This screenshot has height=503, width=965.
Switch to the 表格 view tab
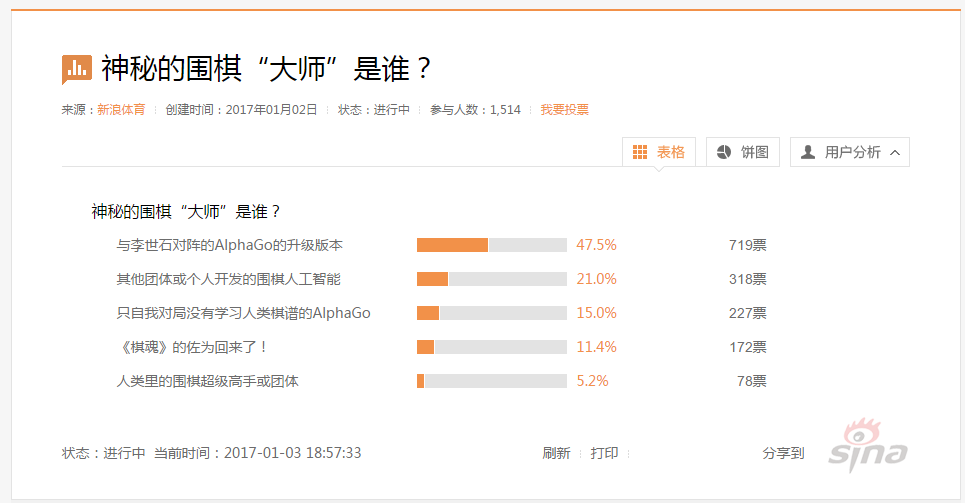[x=659, y=152]
